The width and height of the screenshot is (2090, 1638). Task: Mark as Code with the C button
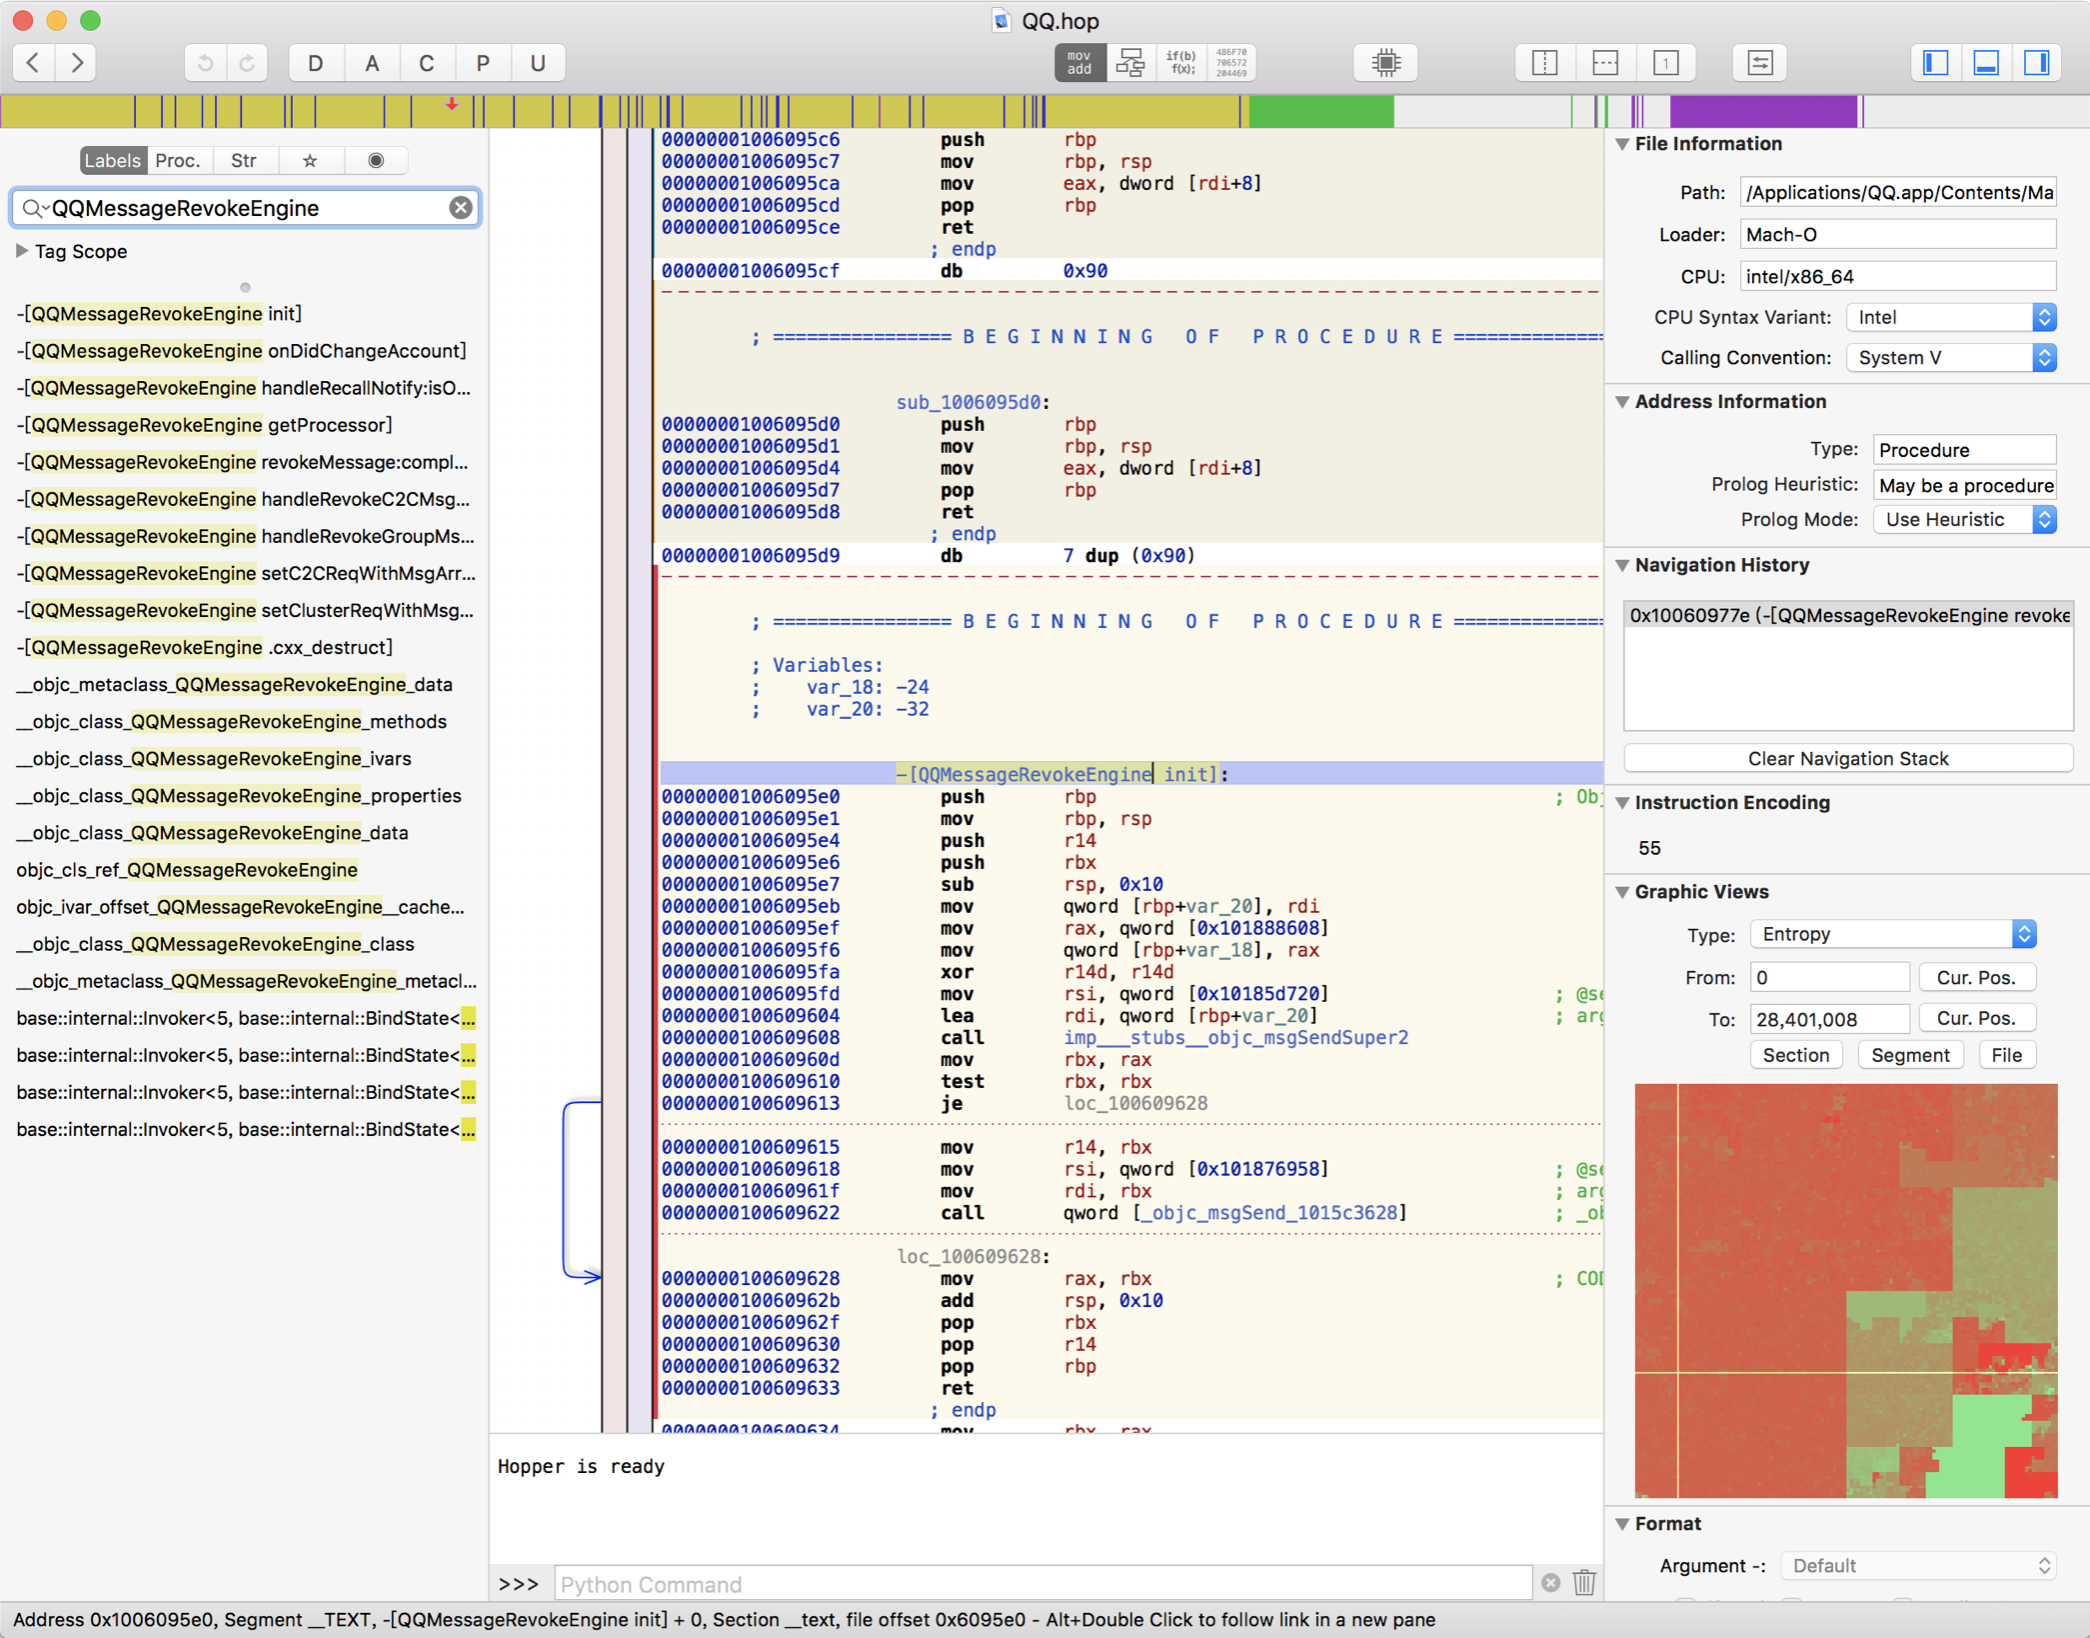(427, 62)
